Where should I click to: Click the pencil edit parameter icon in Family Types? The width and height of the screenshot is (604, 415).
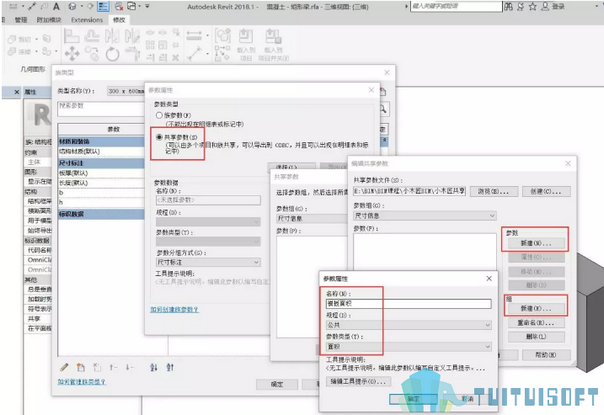tap(64, 367)
